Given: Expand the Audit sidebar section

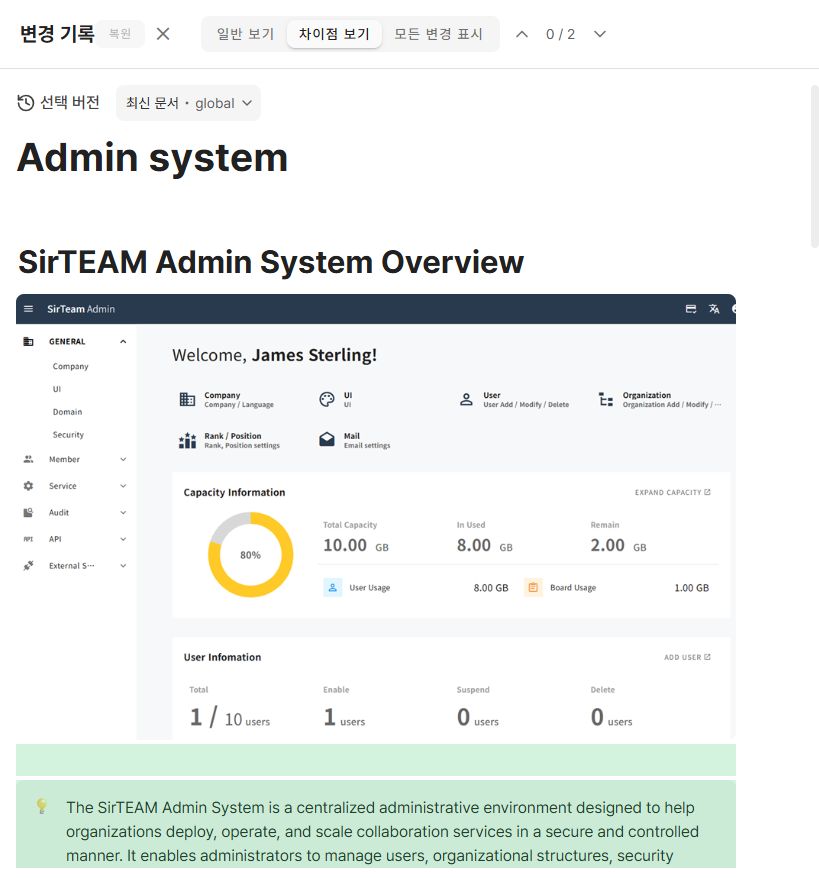Looking at the screenshot, I should [x=123, y=512].
